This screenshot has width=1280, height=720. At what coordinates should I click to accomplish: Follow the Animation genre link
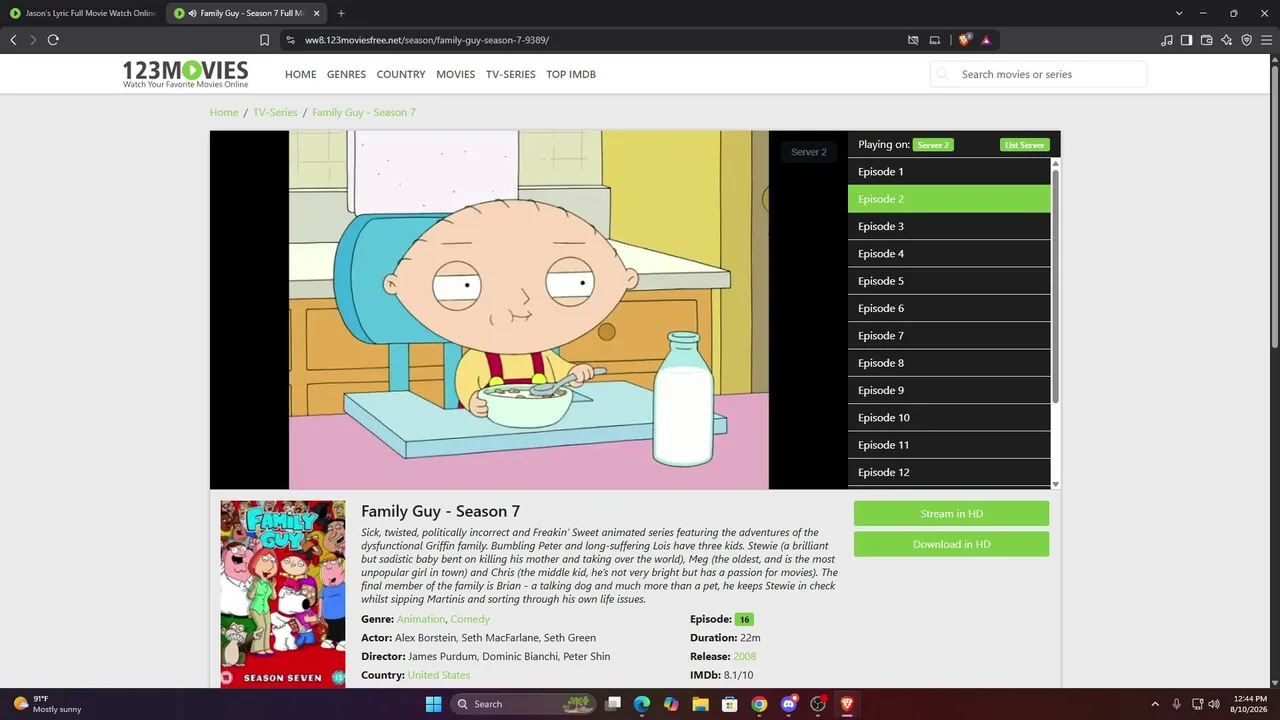[x=420, y=619]
